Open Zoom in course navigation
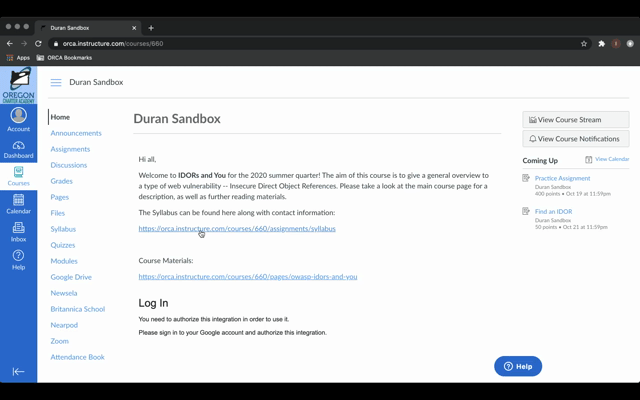 tap(60, 341)
